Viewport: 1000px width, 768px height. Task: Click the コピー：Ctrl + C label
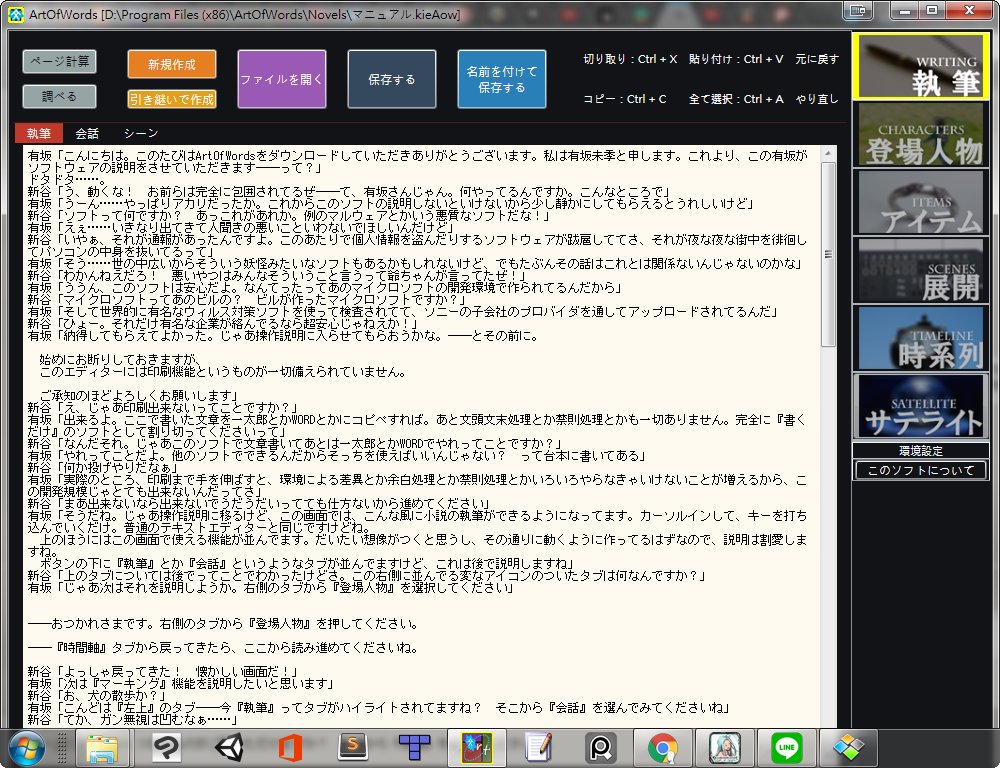coord(625,99)
